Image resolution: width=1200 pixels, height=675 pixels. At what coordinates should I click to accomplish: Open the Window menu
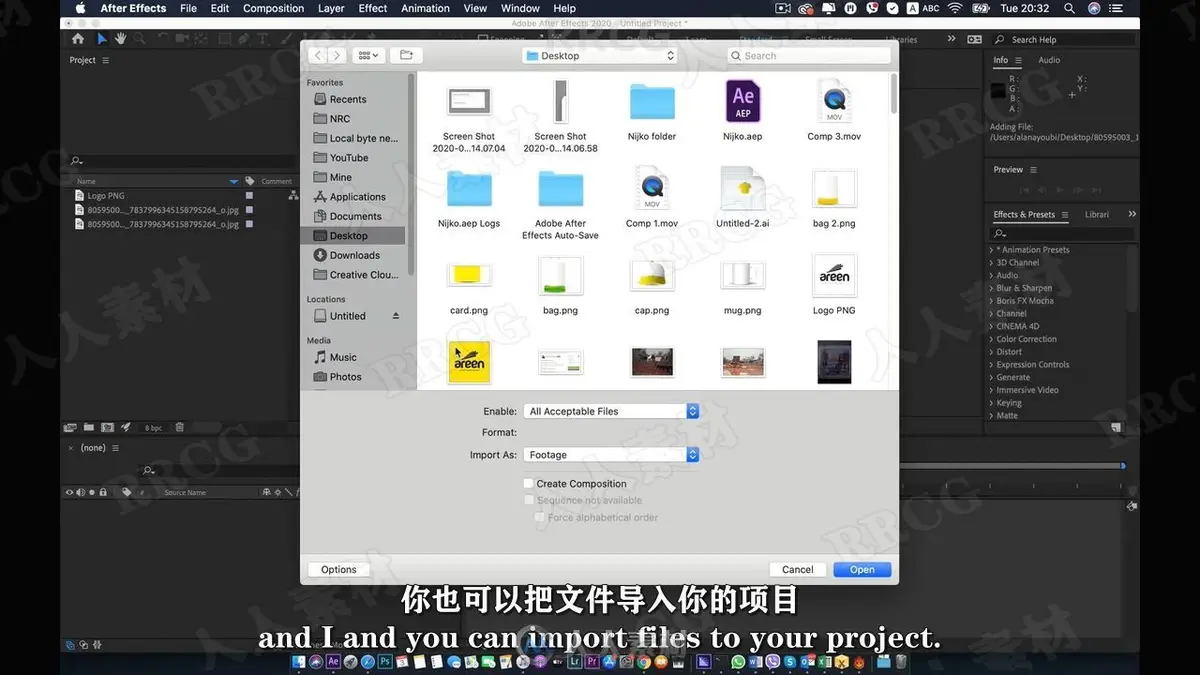point(520,8)
